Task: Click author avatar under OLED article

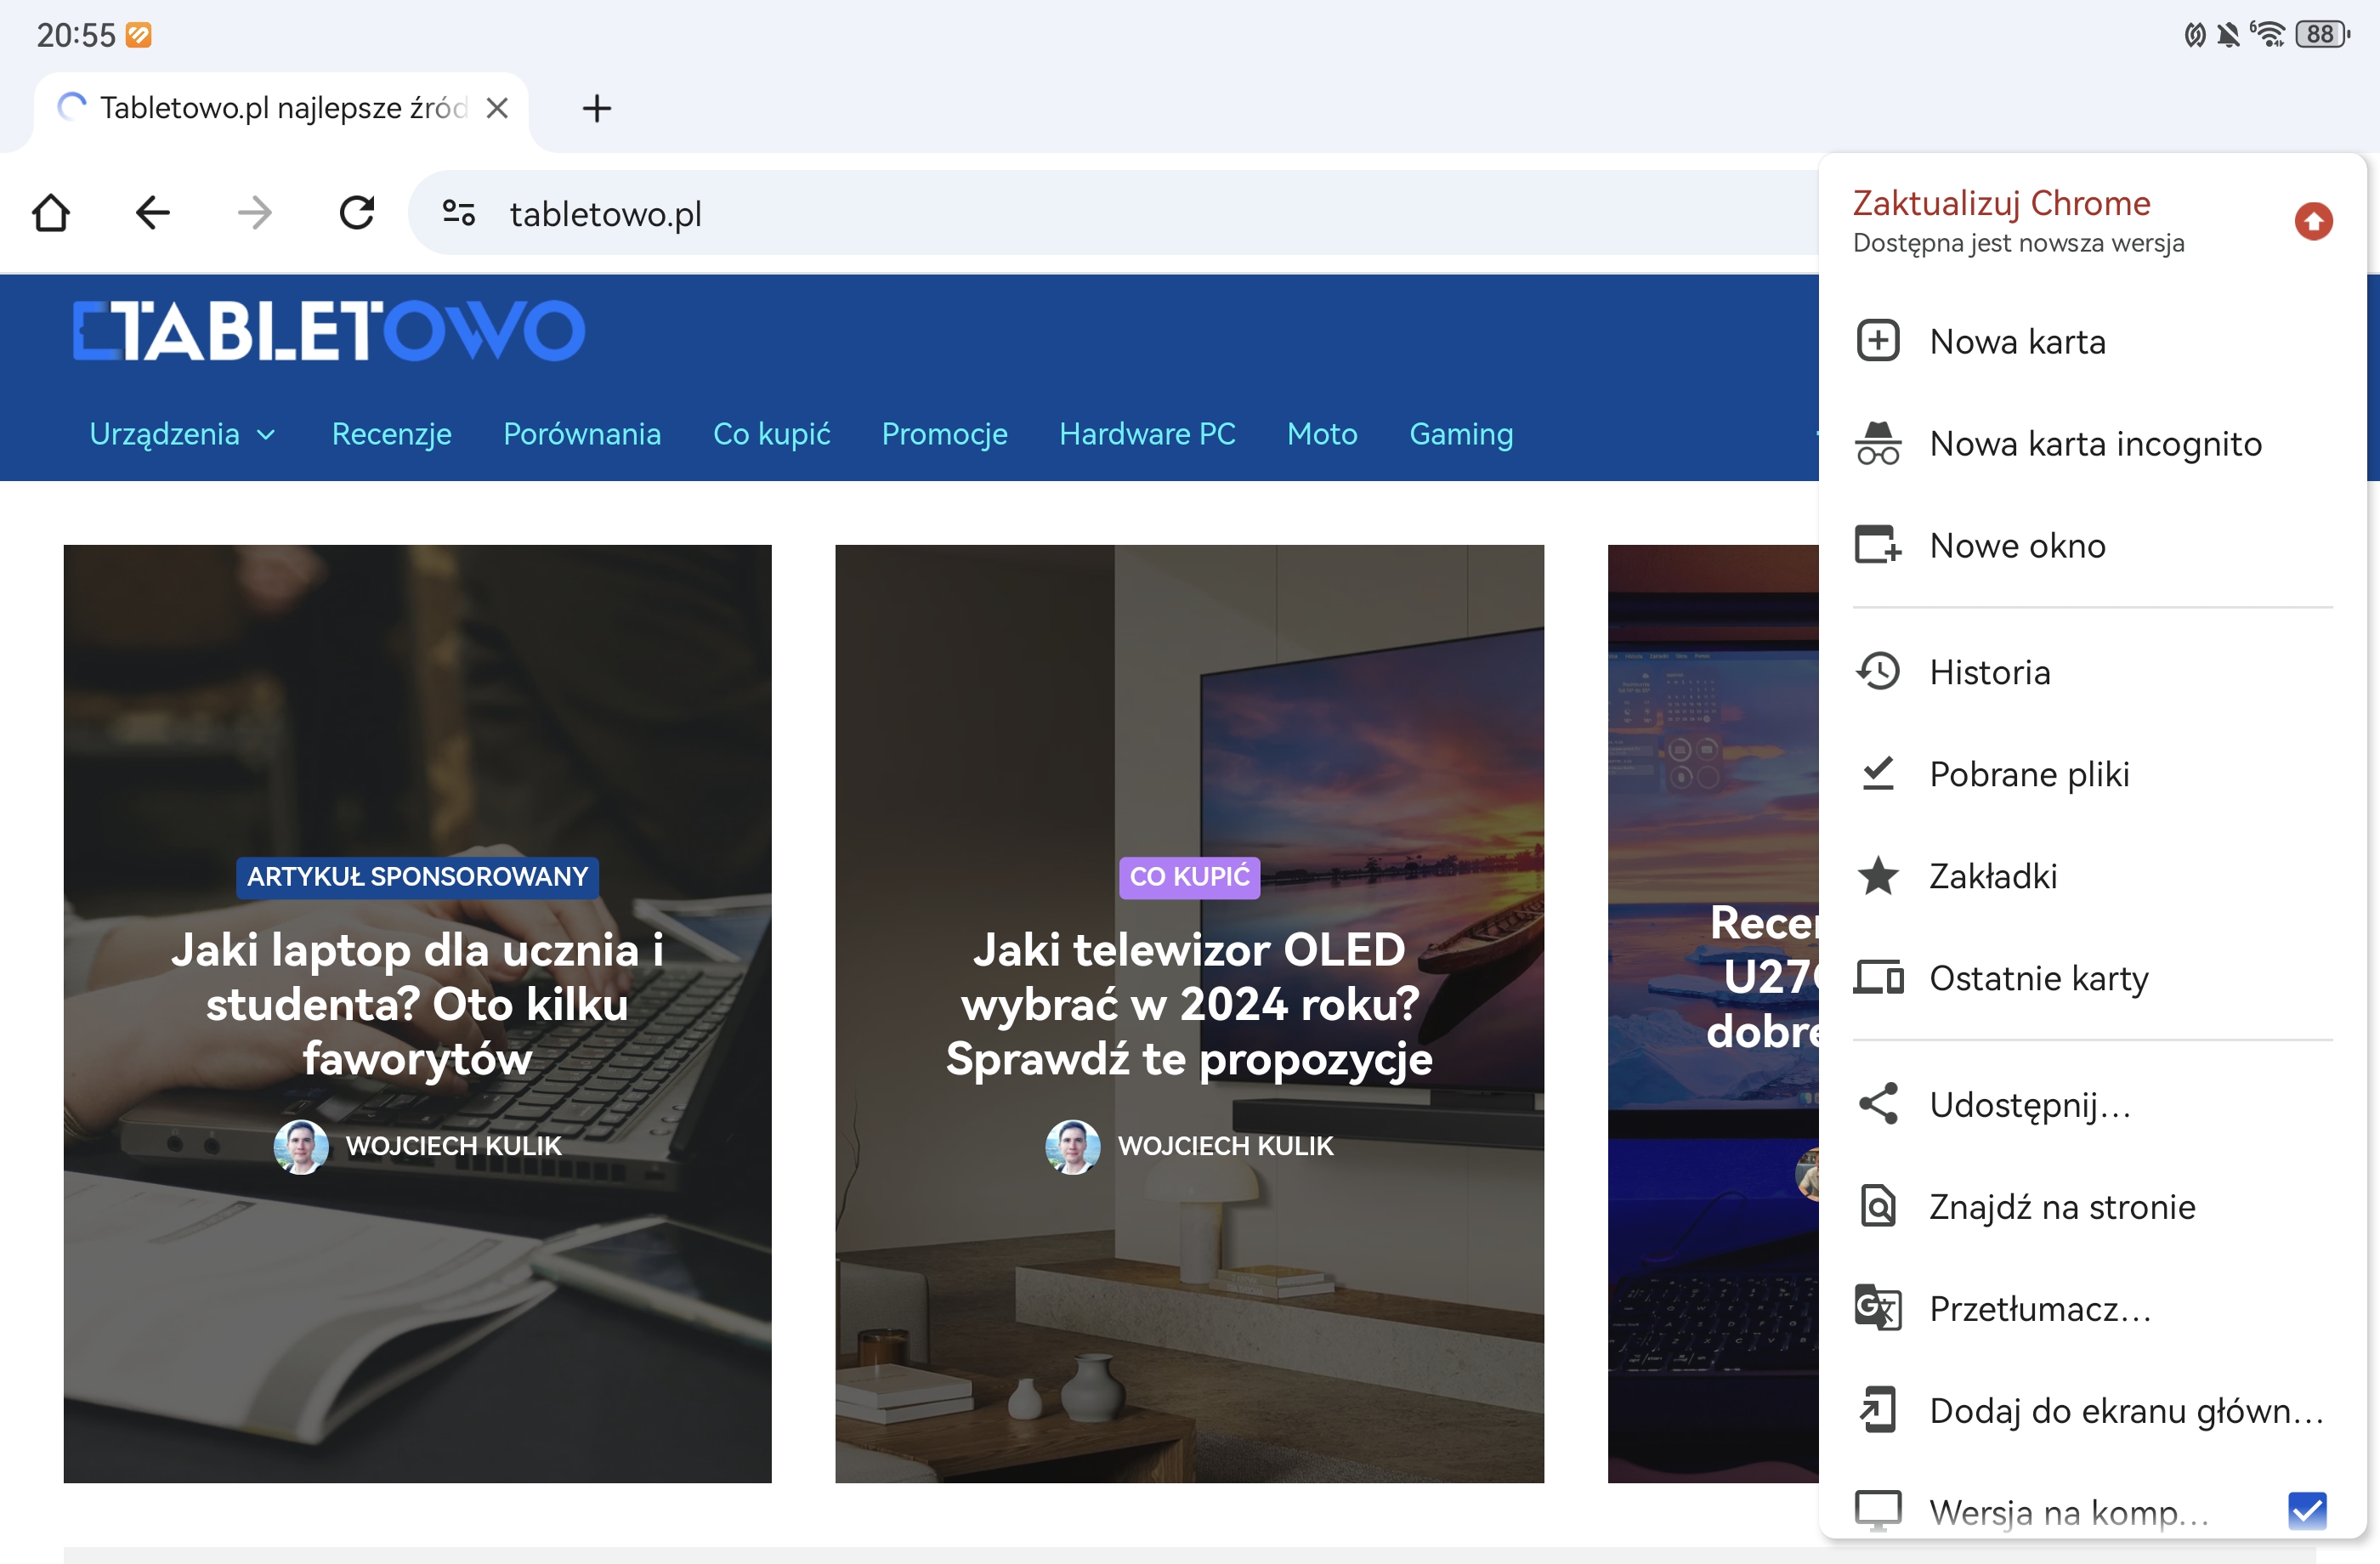Action: click(x=1072, y=1146)
